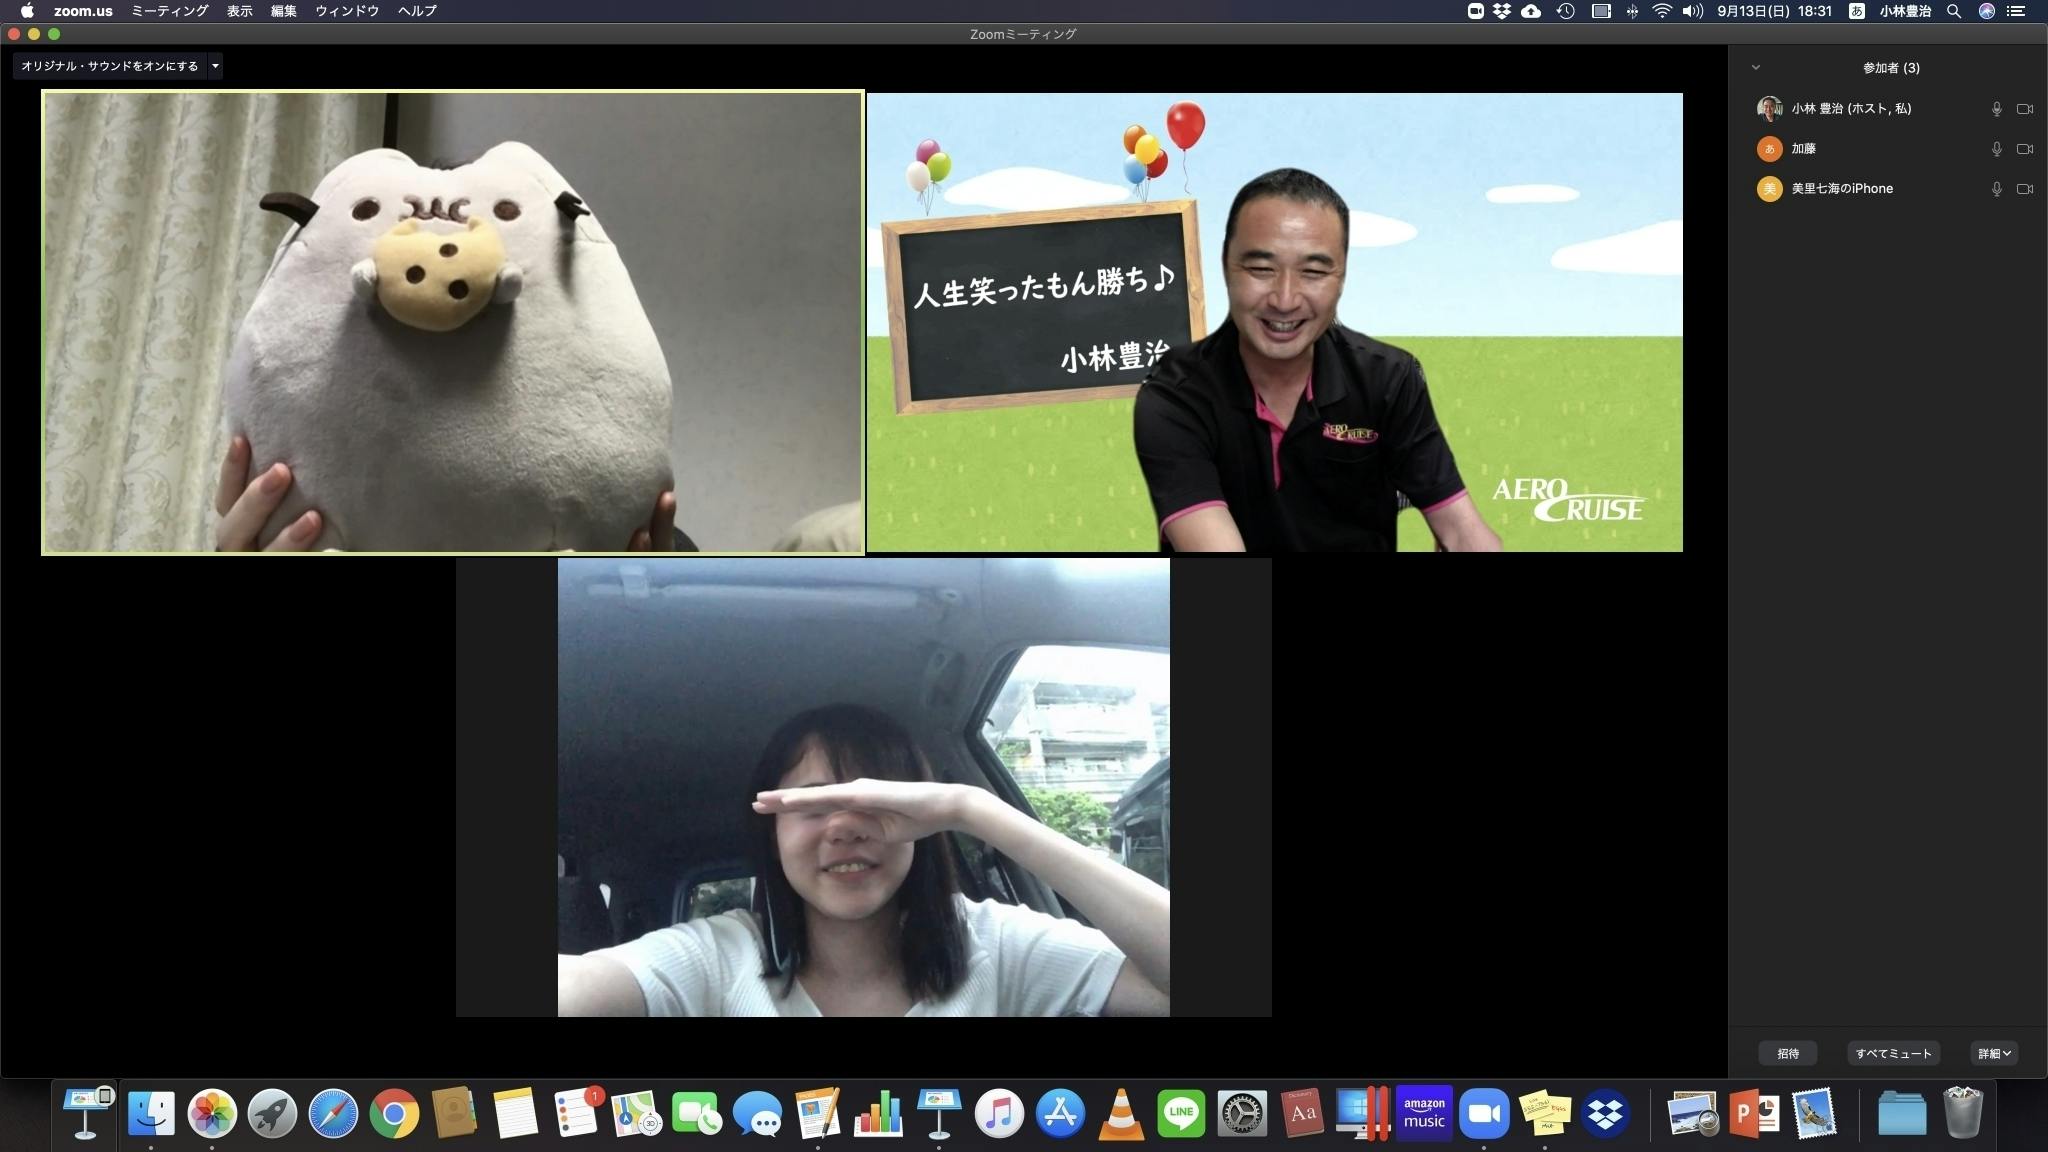Viewport: 2048px width, 1152px height.
Task: Open the ミーティング menu
Action: pyautogui.click(x=169, y=11)
